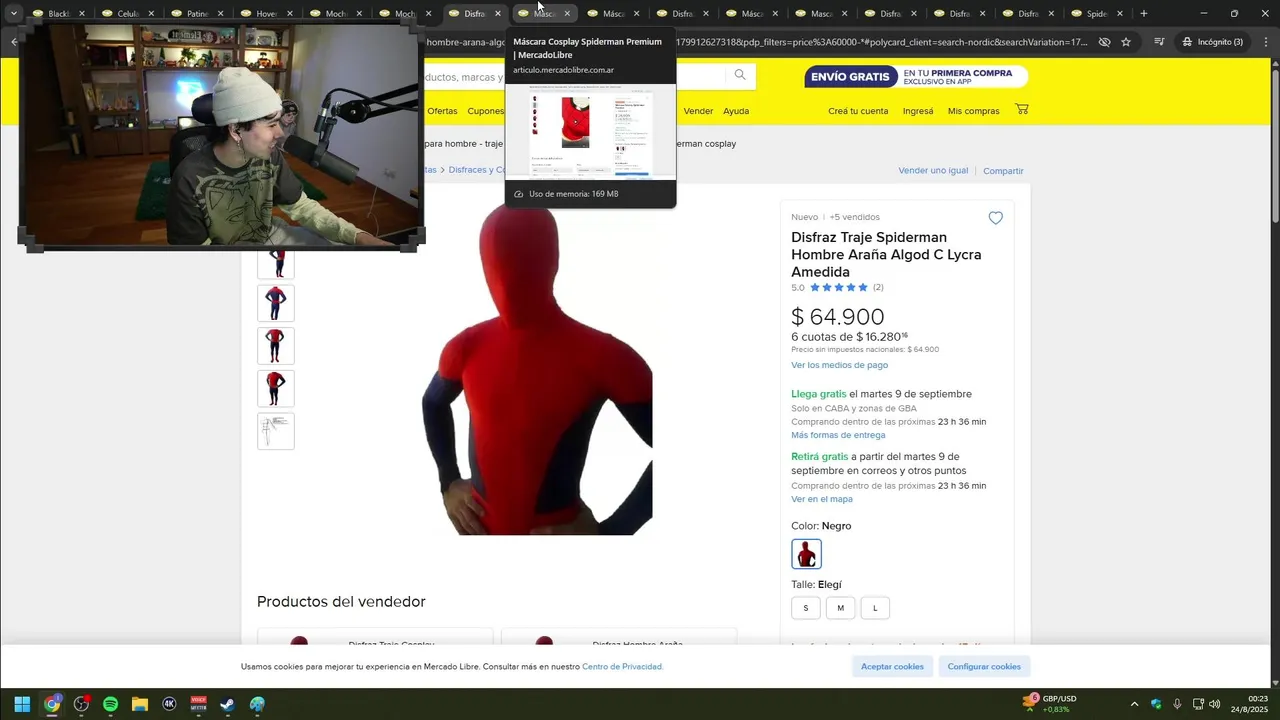Open the Ayuda menu item
1280x720 pixels.
(x=736, y=111)
